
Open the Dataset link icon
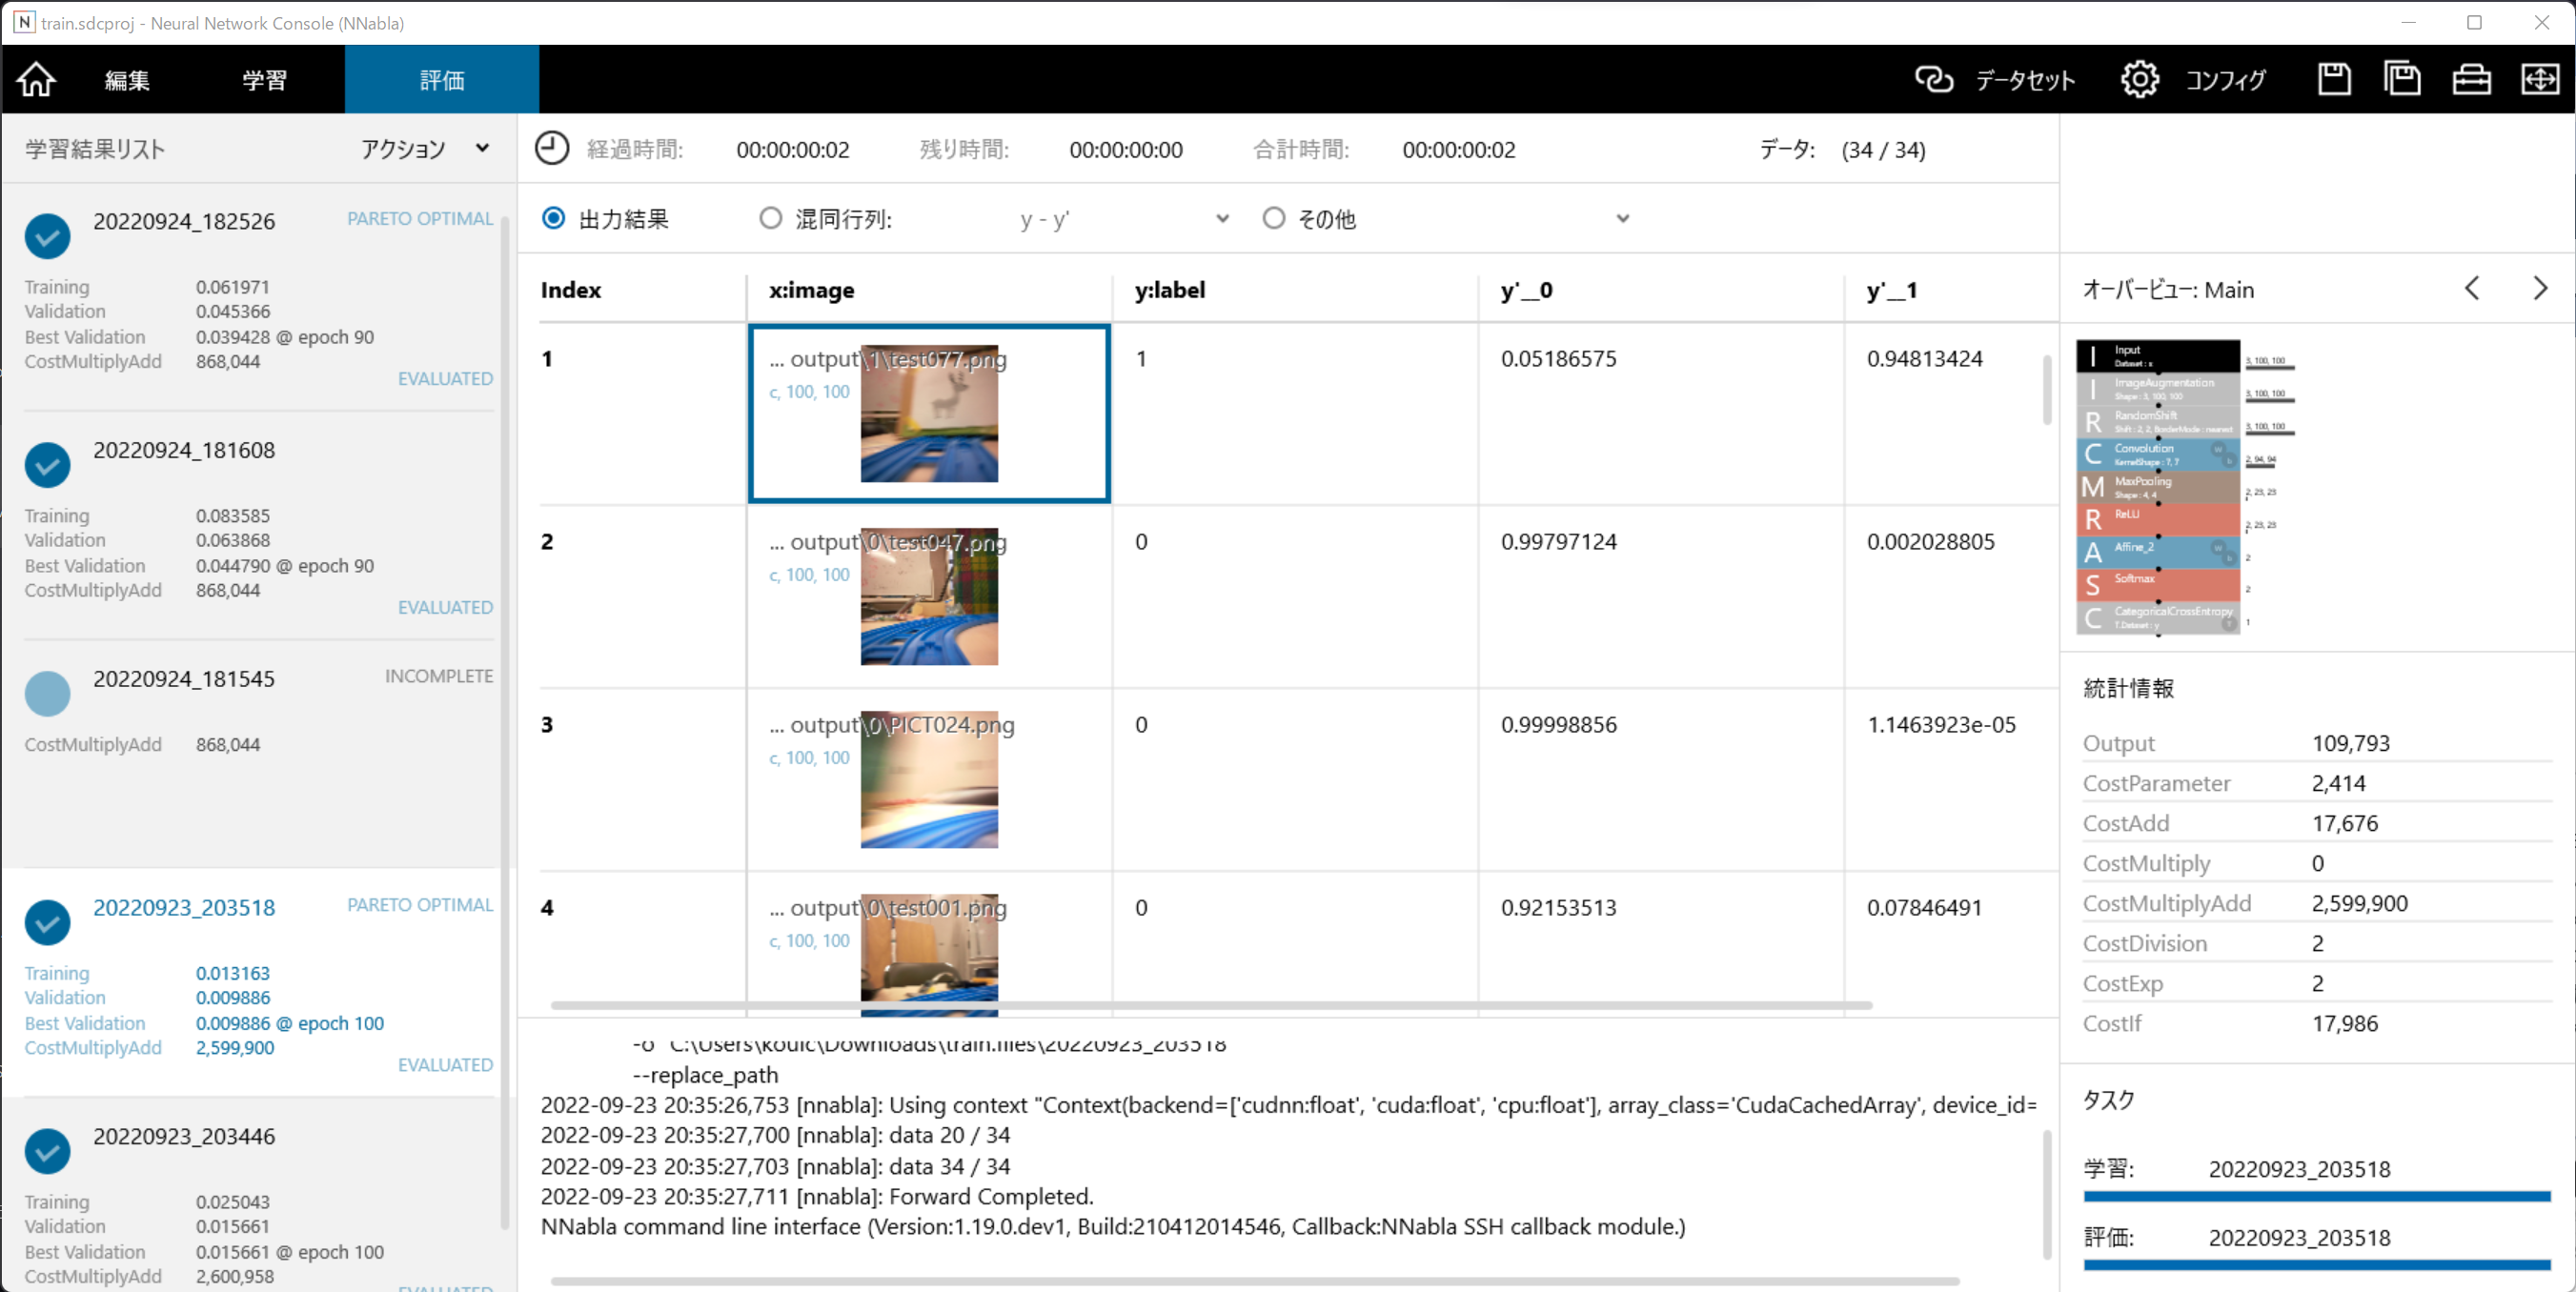[x=1933, y=79]
